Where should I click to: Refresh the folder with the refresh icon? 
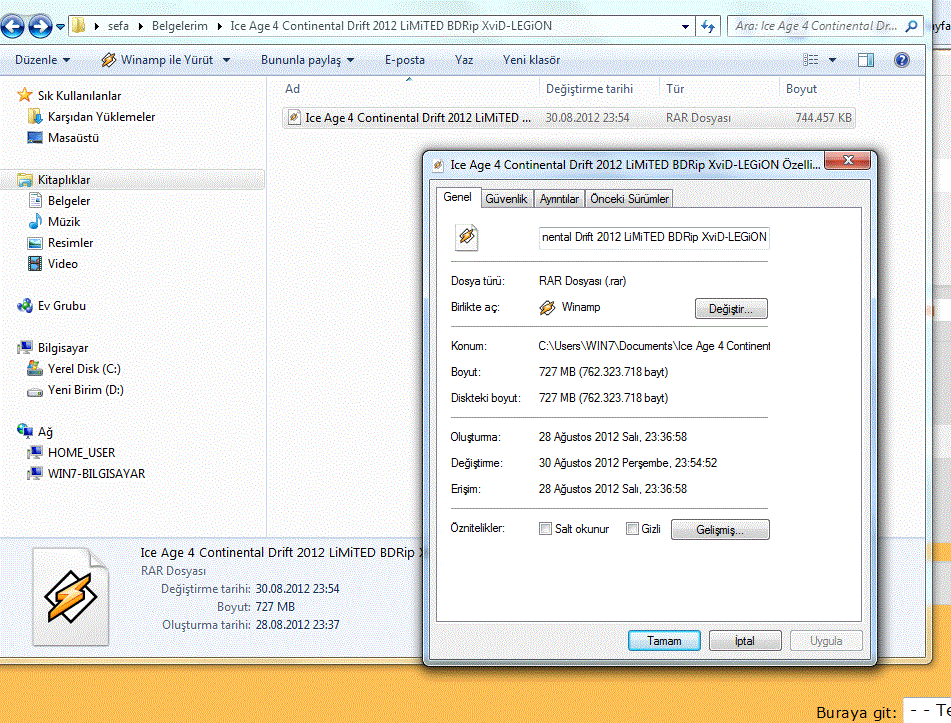tap(708, 26)
